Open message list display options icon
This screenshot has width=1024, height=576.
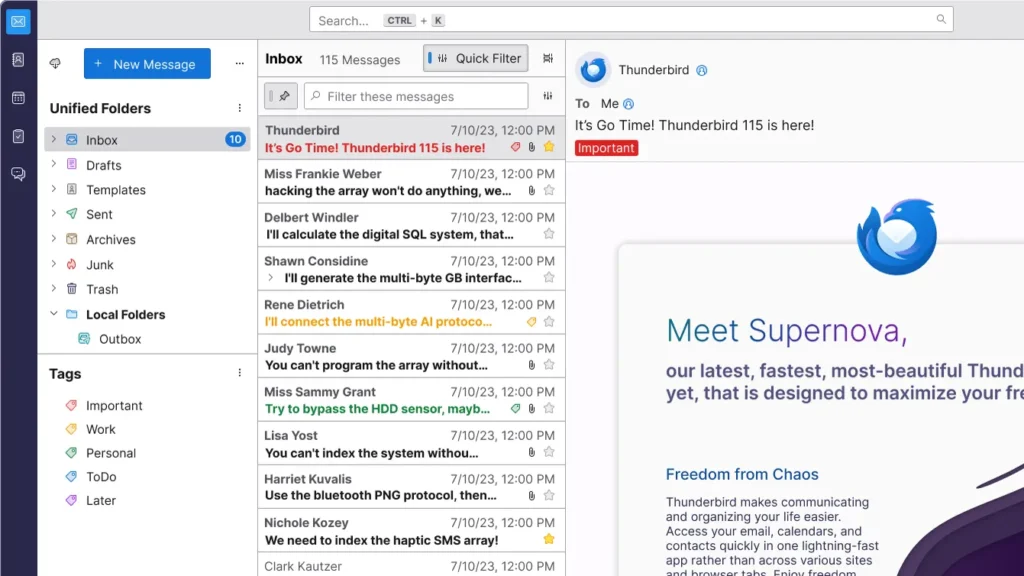548,59
